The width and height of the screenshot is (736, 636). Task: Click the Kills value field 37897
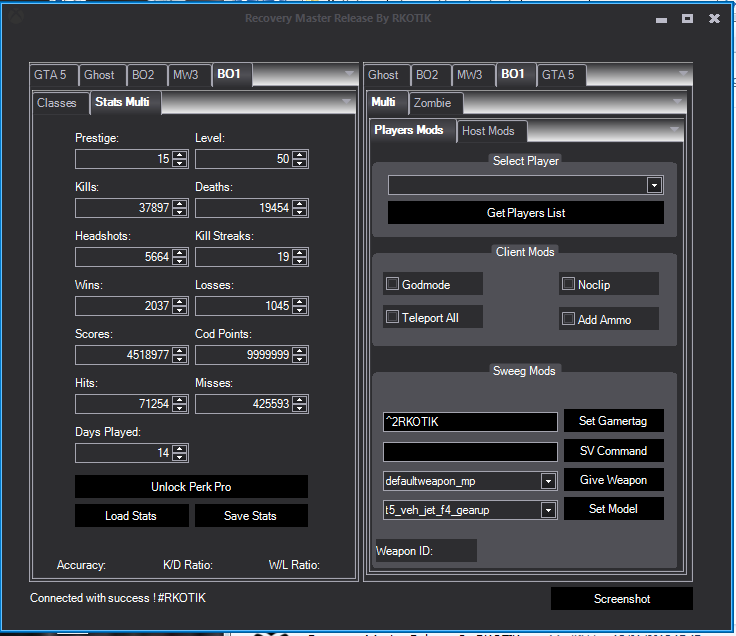point(131,208)
